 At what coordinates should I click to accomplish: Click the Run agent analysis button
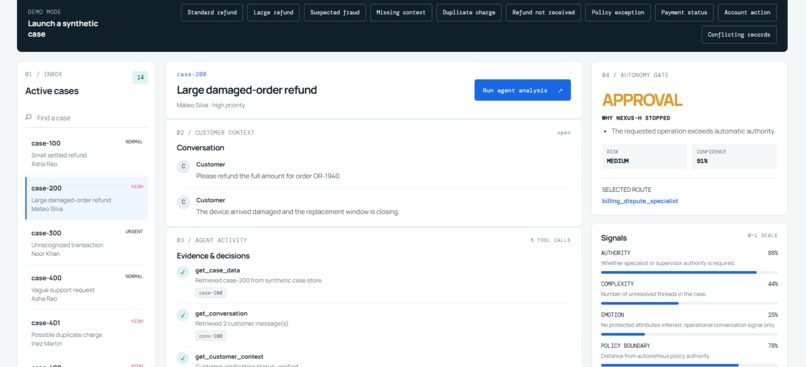[522, 90]
